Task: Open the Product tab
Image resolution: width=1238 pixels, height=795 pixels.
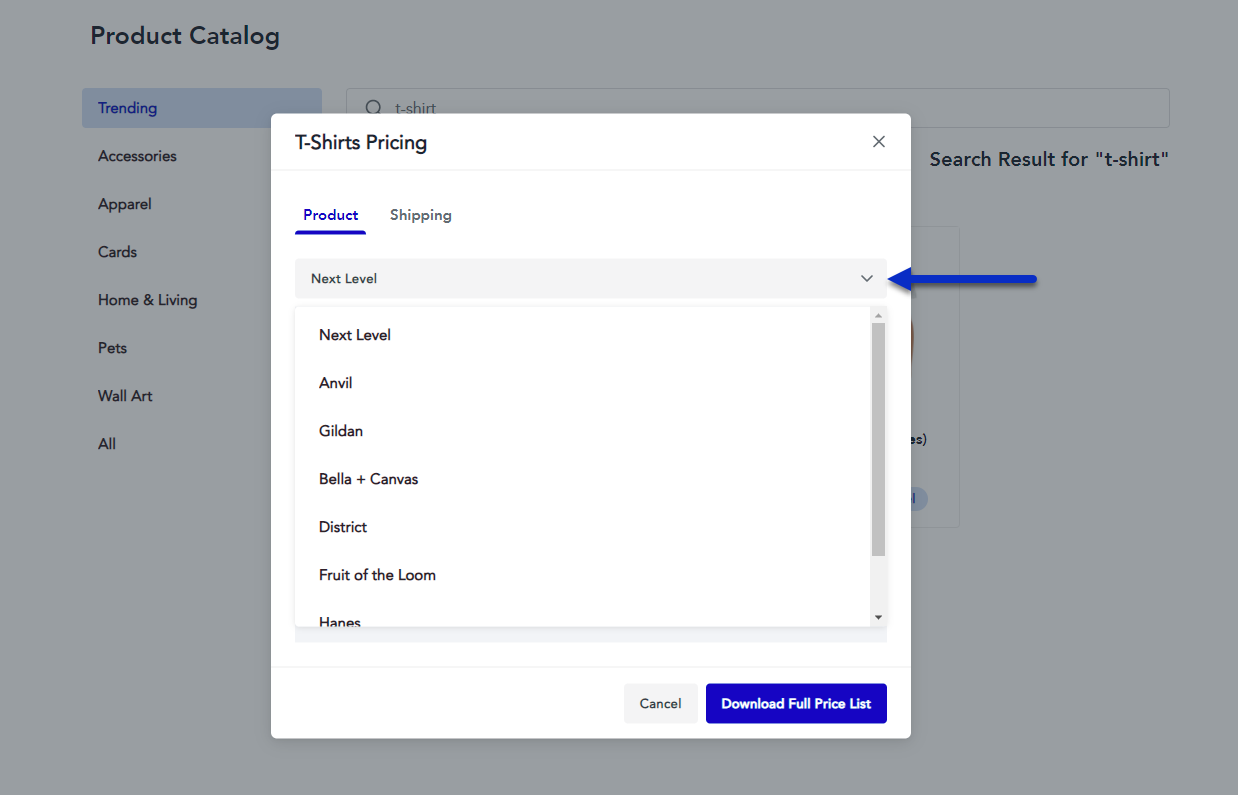Action: click(x=330, y=215)
